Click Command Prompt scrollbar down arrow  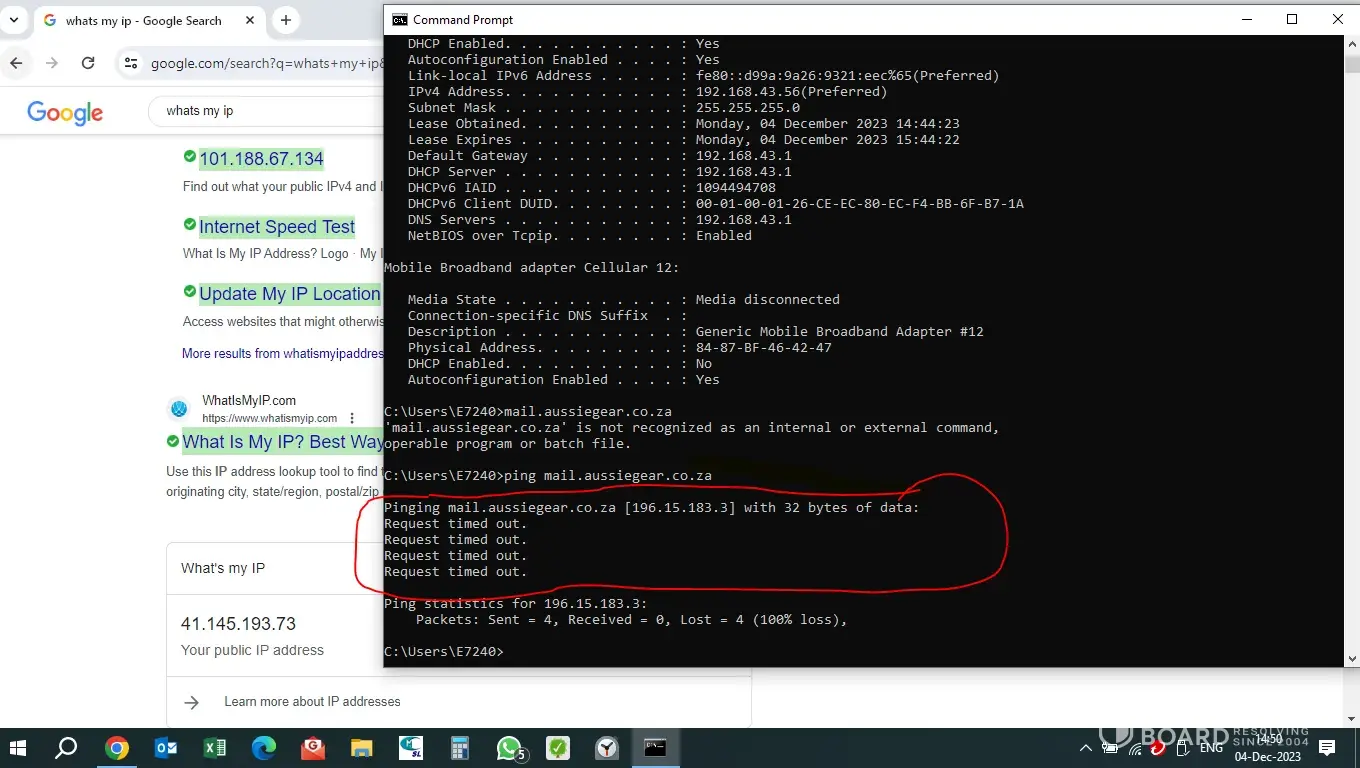(1352, 659)
